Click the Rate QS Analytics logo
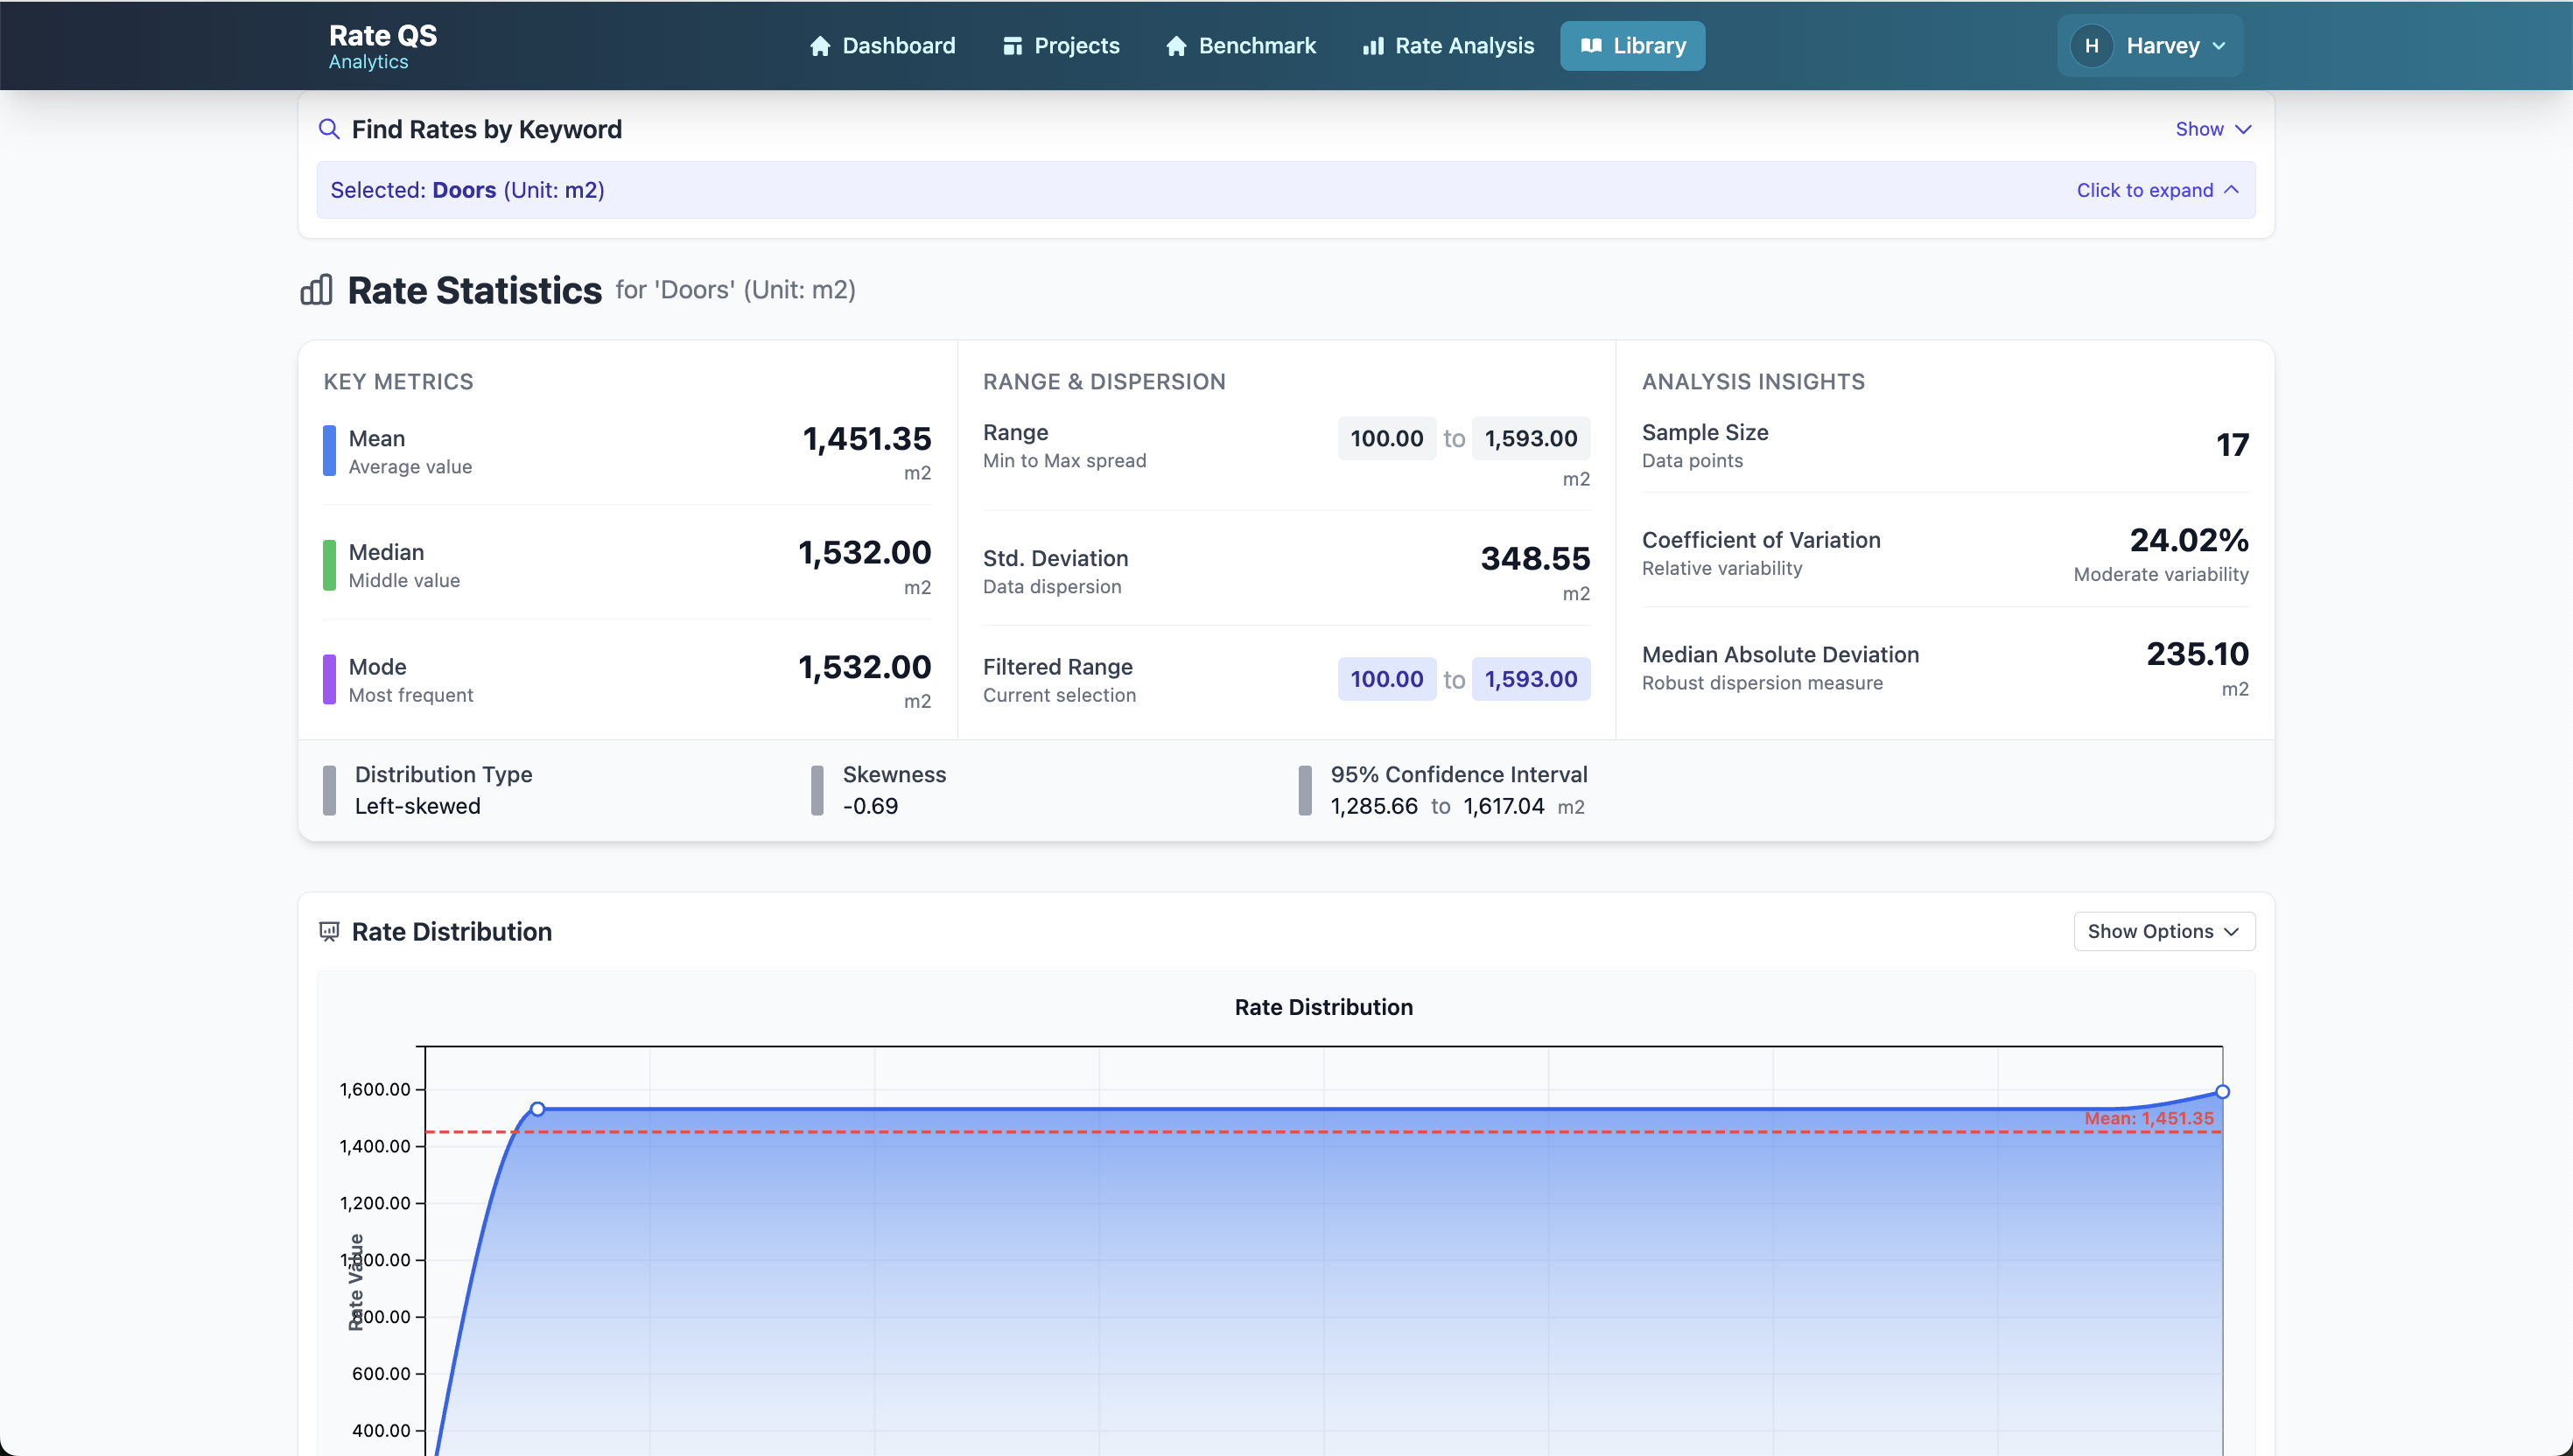This screenshot has height=1456, width=2573. click(382, 46)
